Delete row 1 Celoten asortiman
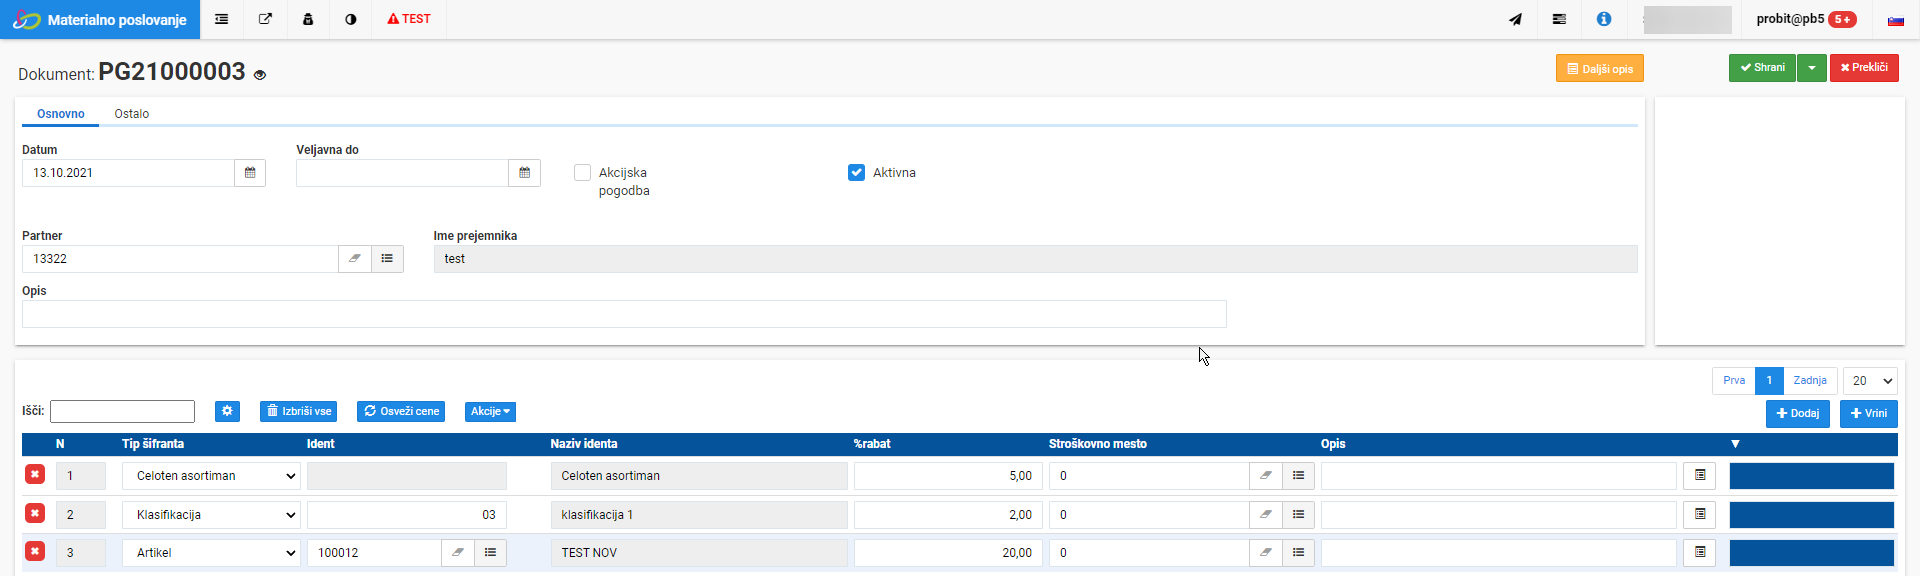Viewport: 1920px width, 576px height. (35, 474)
